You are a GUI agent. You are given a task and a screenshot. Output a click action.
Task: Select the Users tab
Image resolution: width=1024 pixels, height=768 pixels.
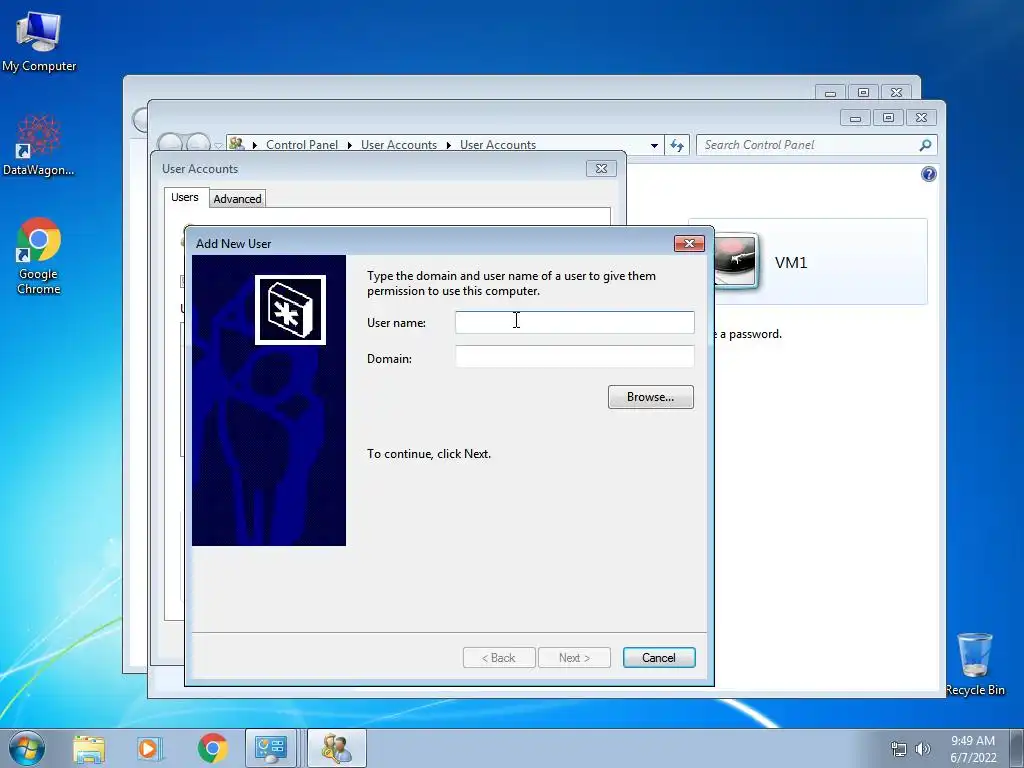click(185, 197)
